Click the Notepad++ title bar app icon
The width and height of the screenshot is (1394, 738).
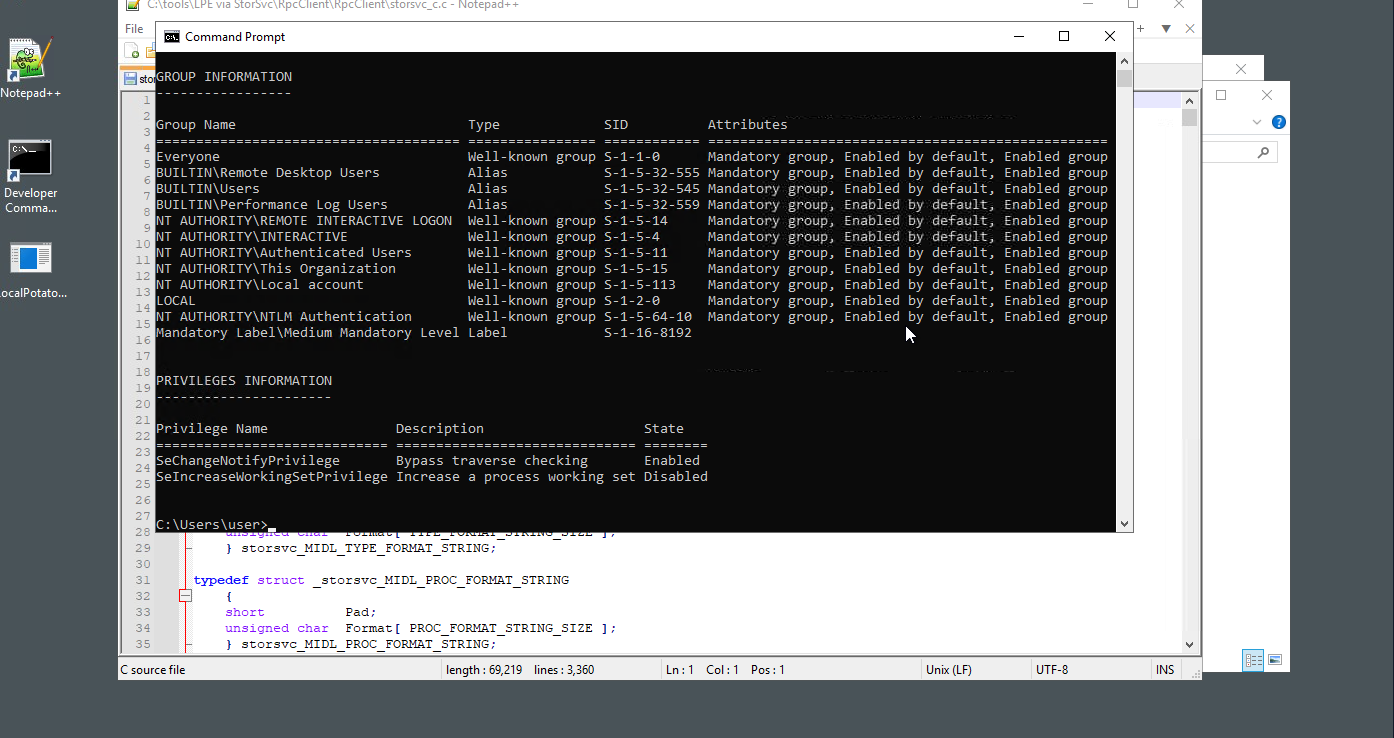click(x=132, y=5)
